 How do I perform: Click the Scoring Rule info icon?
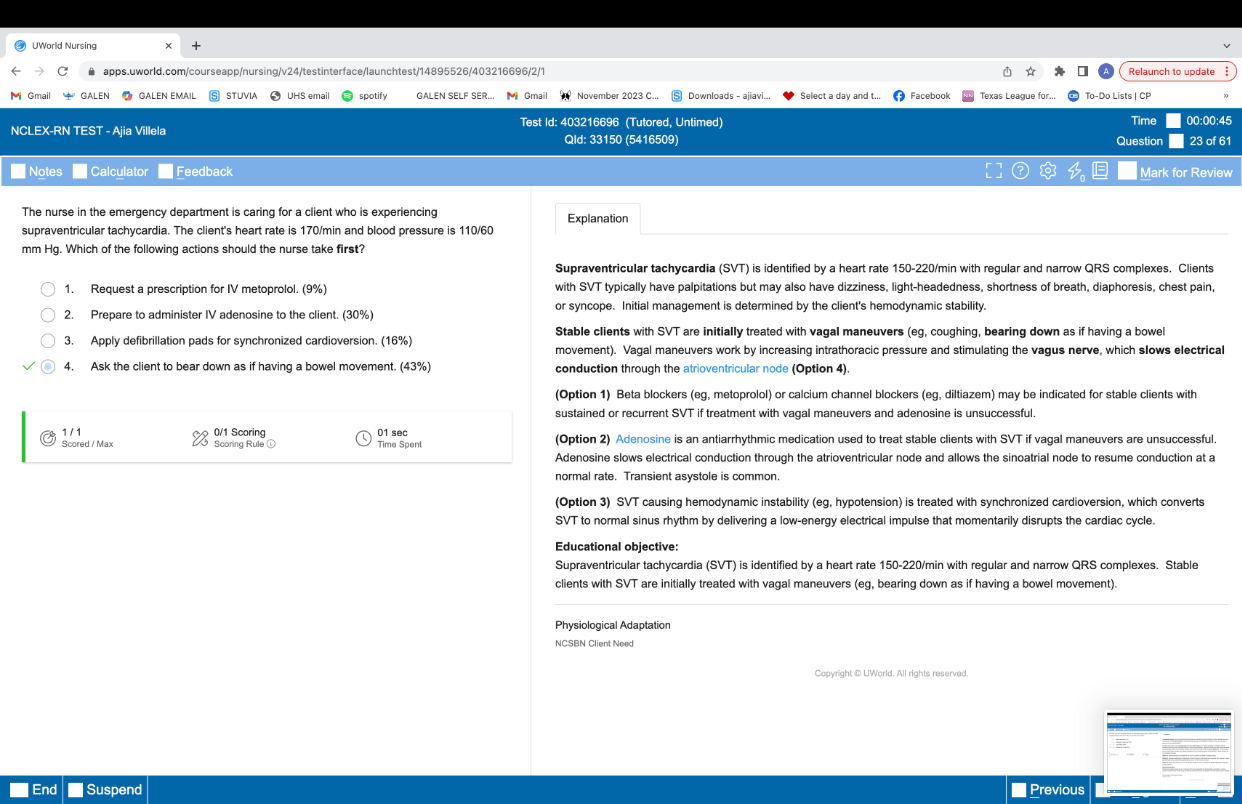(x=271, y=444)
